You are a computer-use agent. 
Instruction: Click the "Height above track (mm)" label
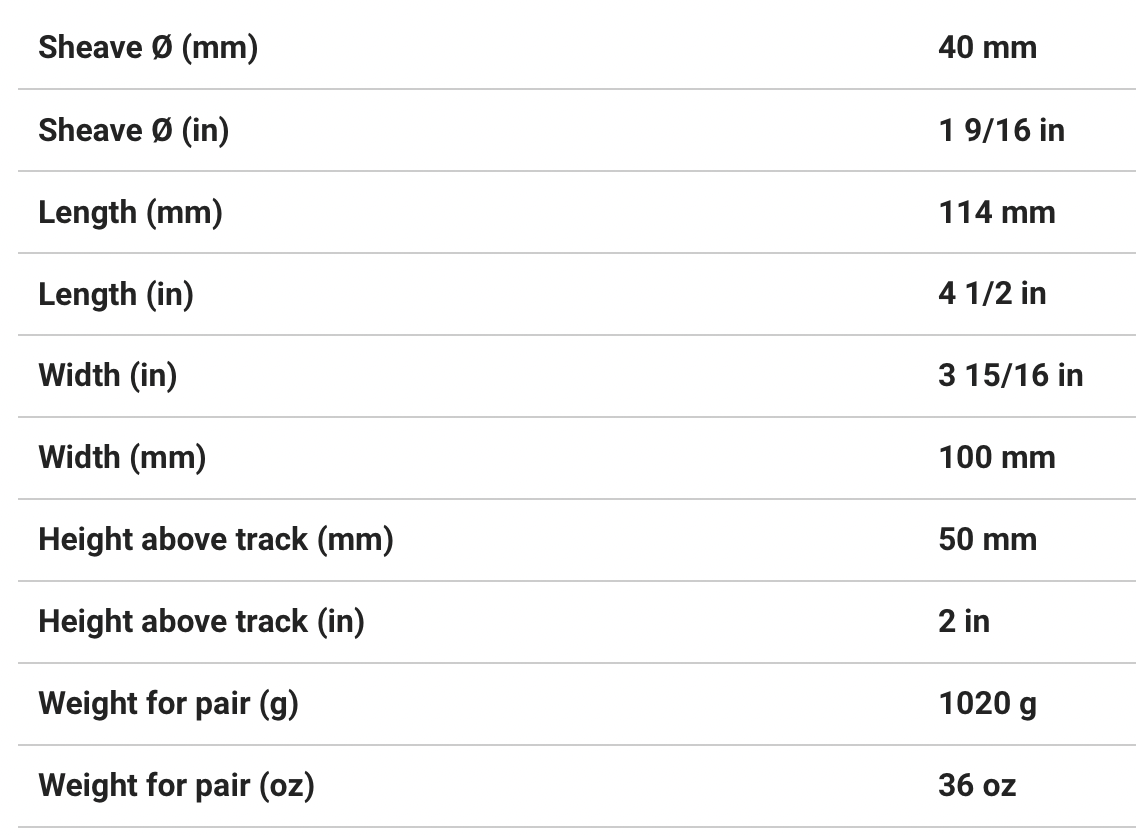(x=216, y=540)
